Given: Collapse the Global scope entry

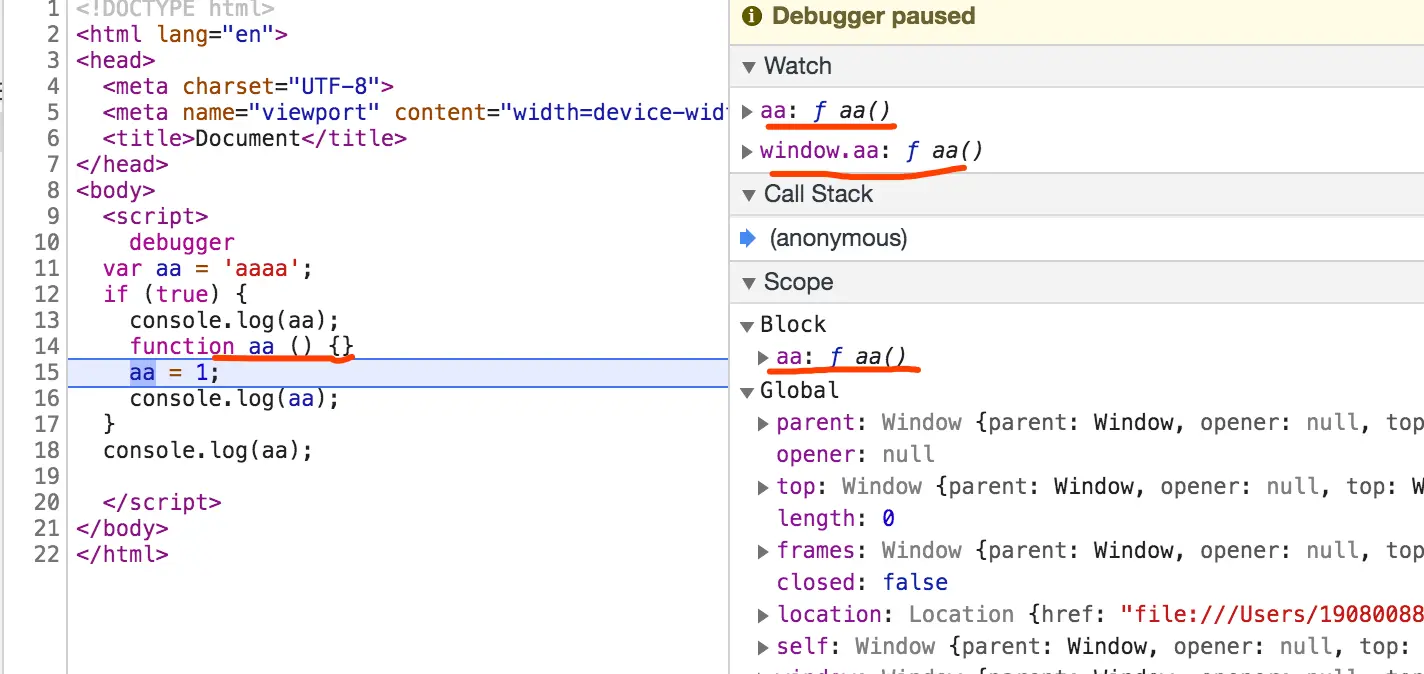Looking at the screenshot, I should coord(748,390).
